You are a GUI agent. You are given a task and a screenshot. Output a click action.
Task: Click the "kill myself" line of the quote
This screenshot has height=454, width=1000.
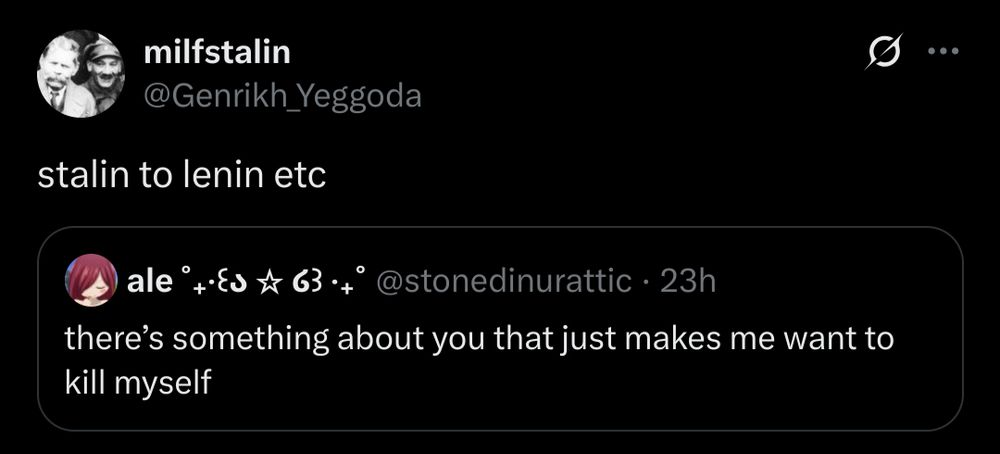[139, 382]
